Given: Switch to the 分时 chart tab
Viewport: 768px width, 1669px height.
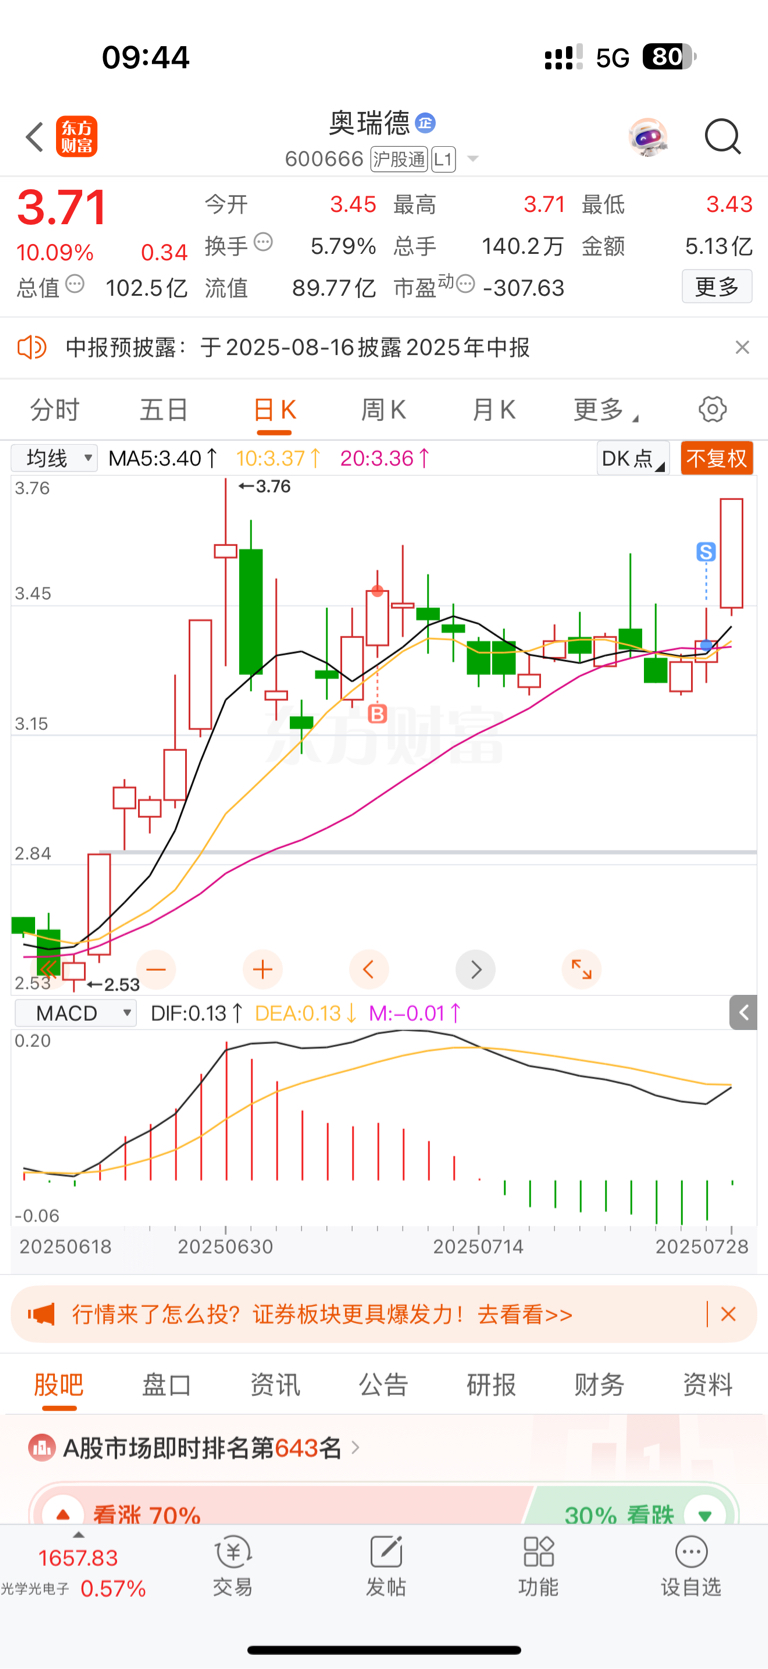Looking at the screenshot, I should [x=55, y=410].
